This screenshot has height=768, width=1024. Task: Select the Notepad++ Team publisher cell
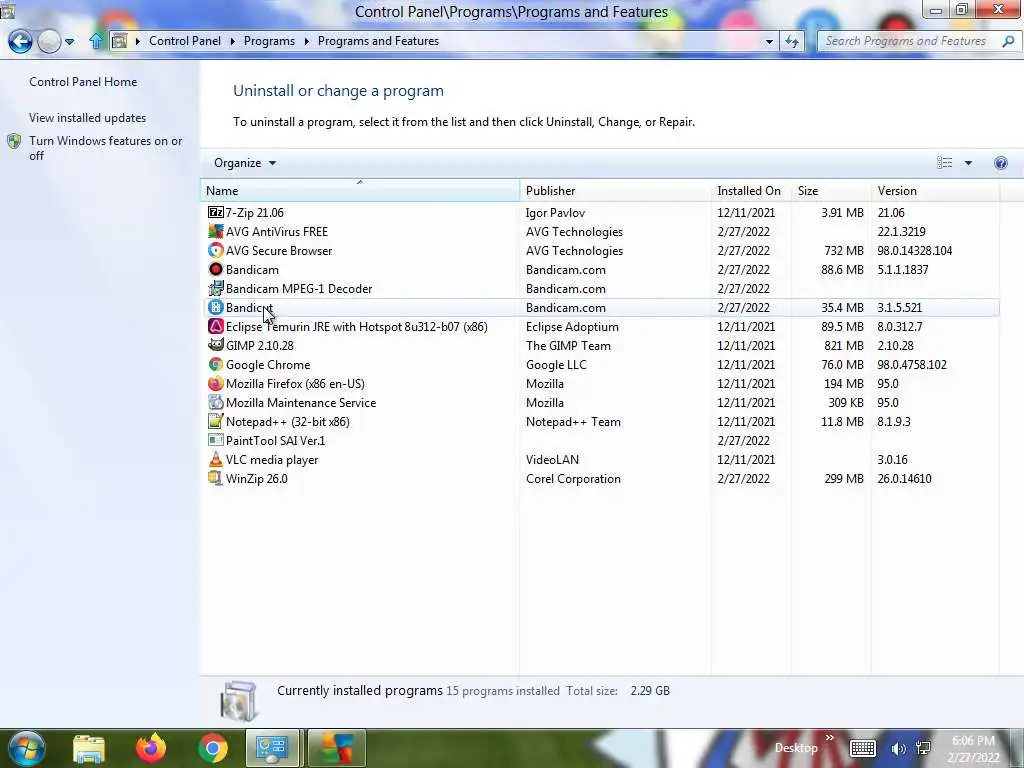tap(573, 422)
